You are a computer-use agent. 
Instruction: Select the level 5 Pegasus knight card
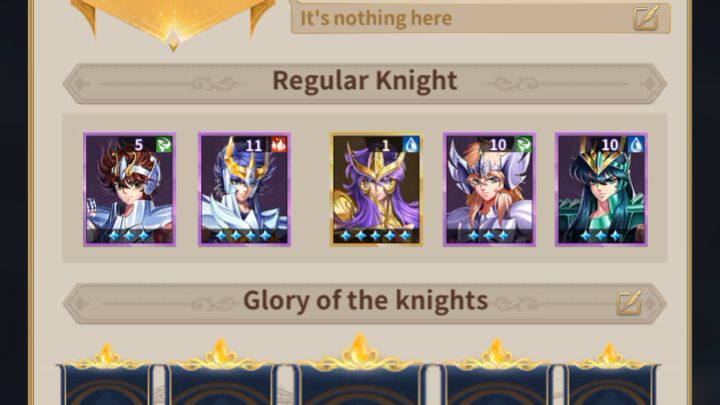pyautogui.click(x=129, y=189)
